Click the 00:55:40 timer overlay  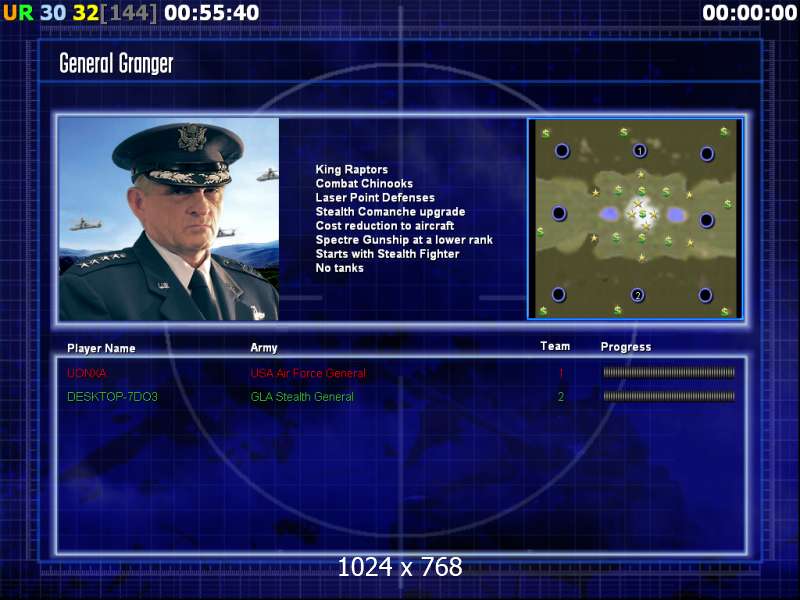tap(212, 13)
